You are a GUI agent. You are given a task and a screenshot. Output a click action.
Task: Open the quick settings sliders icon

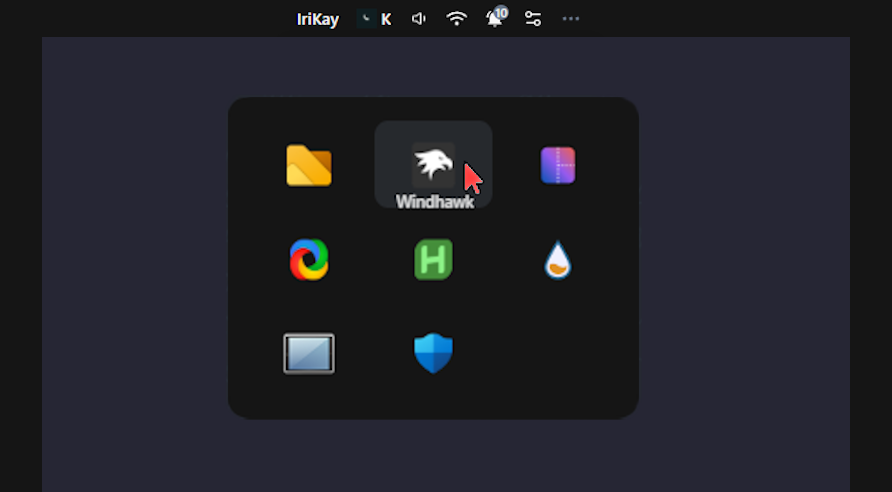click(x=533, y=19)
